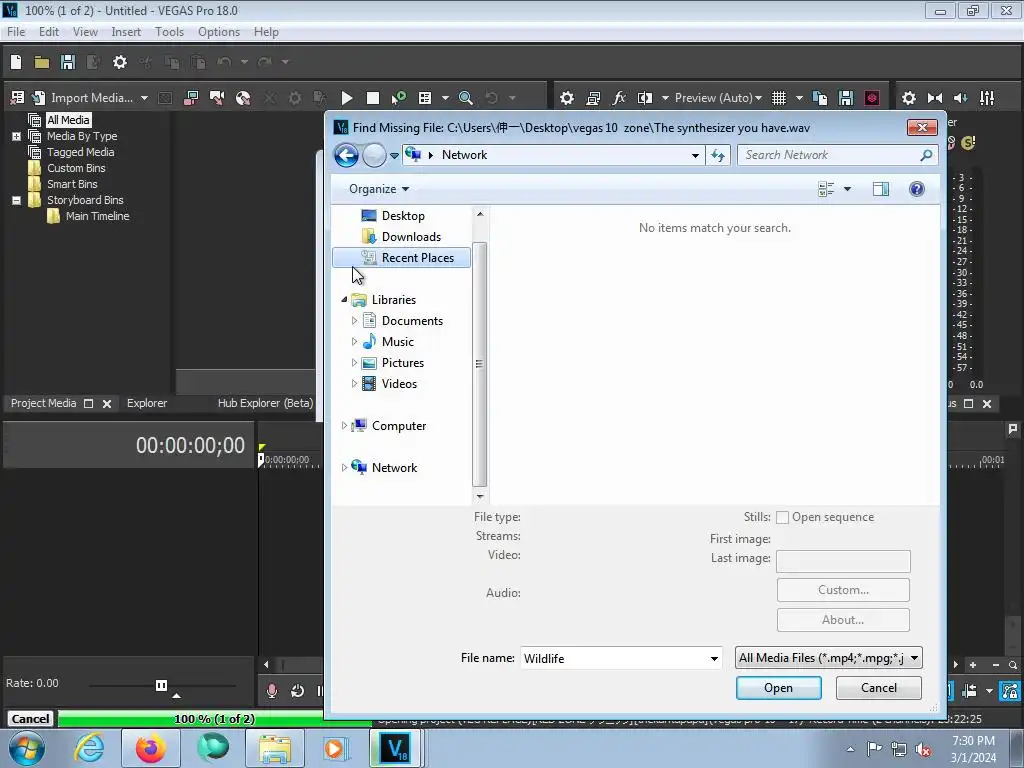Select the Main Timeline bin
The width and height of the screenshot is (1024, 768).
(x=97, y=216)
